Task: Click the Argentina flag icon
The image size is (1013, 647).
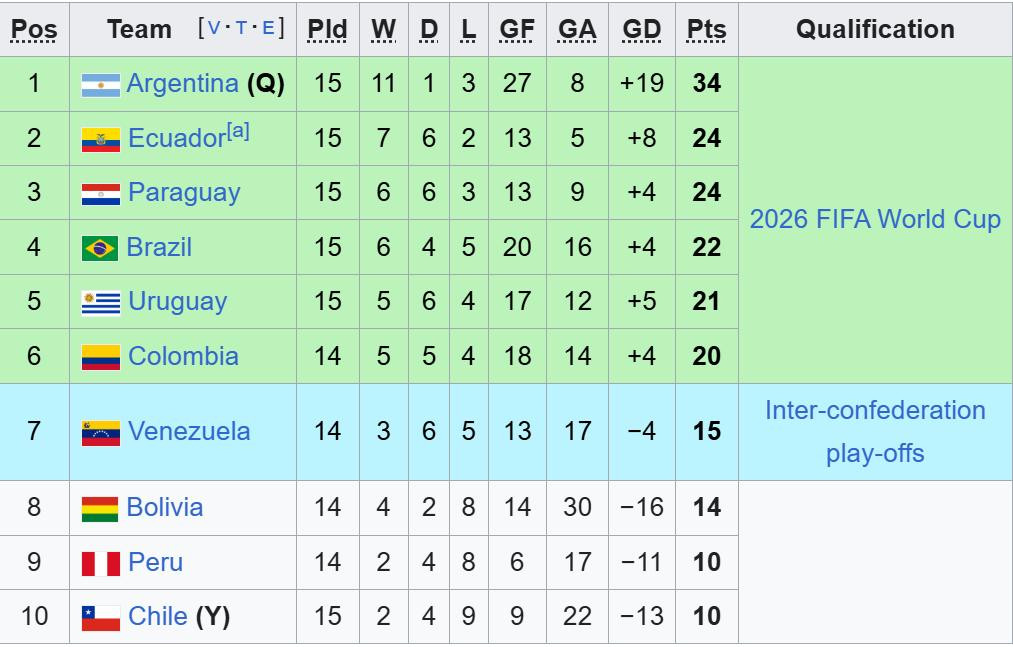Action: (x=101, y=85)
